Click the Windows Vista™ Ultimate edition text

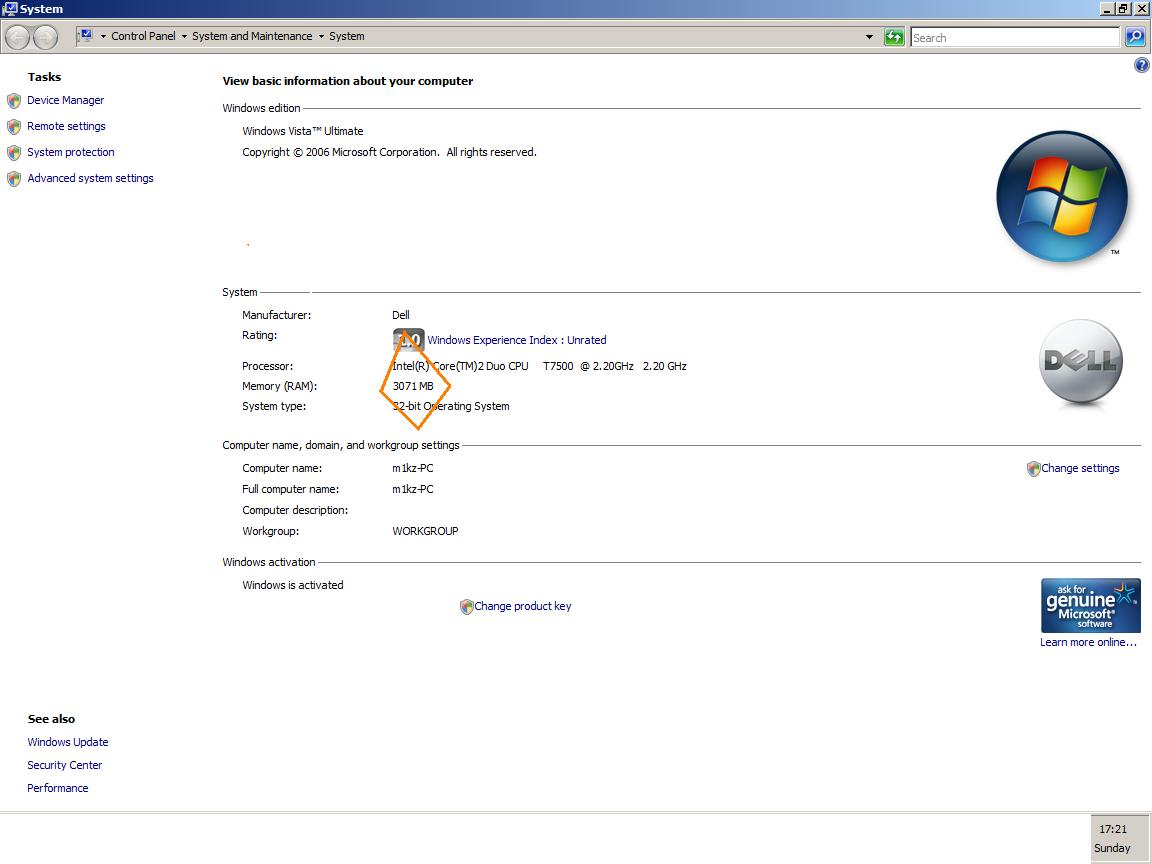[303, 131]
